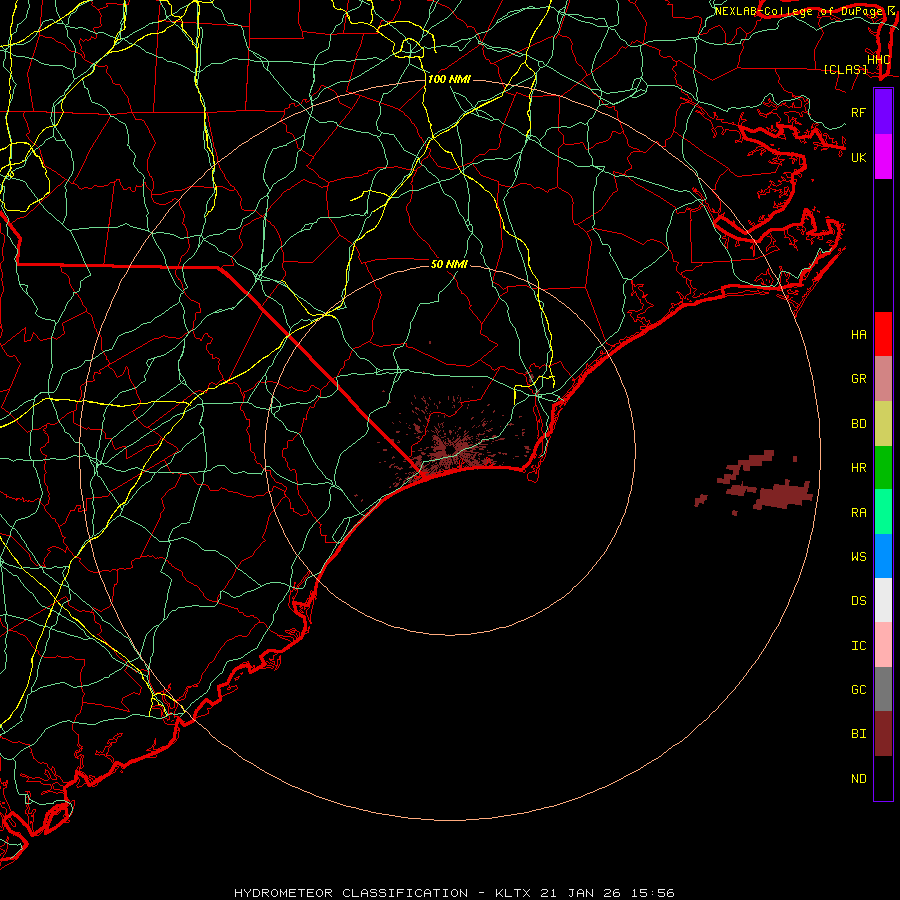Click the 100 NMI range ring label
Viewport: 900px width, 900px height.
(449, 79)
